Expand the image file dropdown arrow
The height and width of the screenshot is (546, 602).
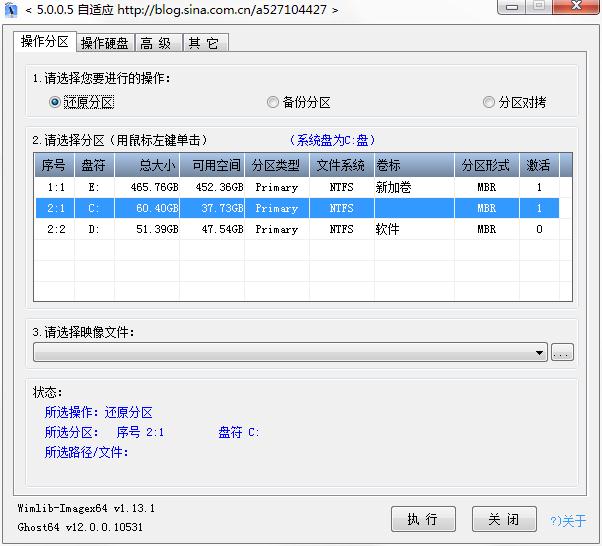[540, 353]
